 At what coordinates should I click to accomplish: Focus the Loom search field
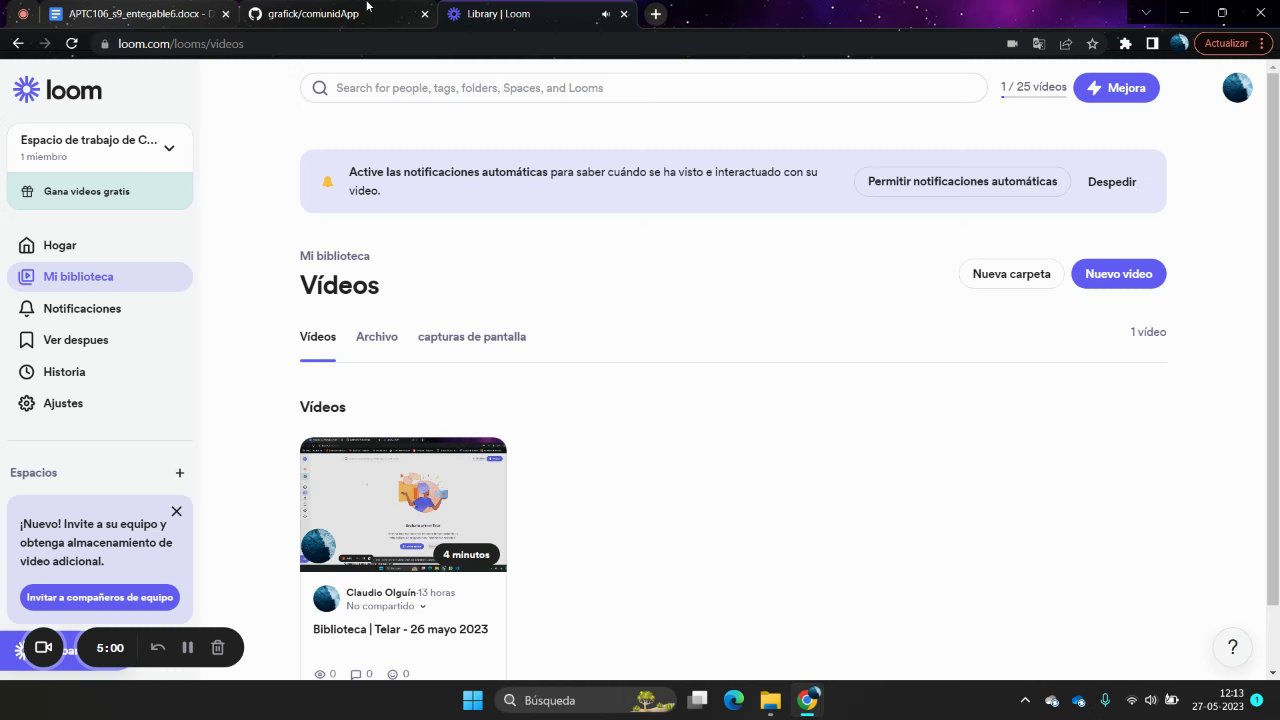click(643, 88)
